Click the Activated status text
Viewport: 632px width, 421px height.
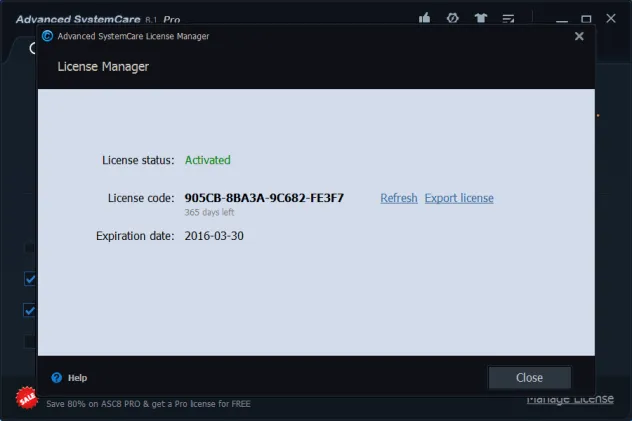click(x=208, y=160)
